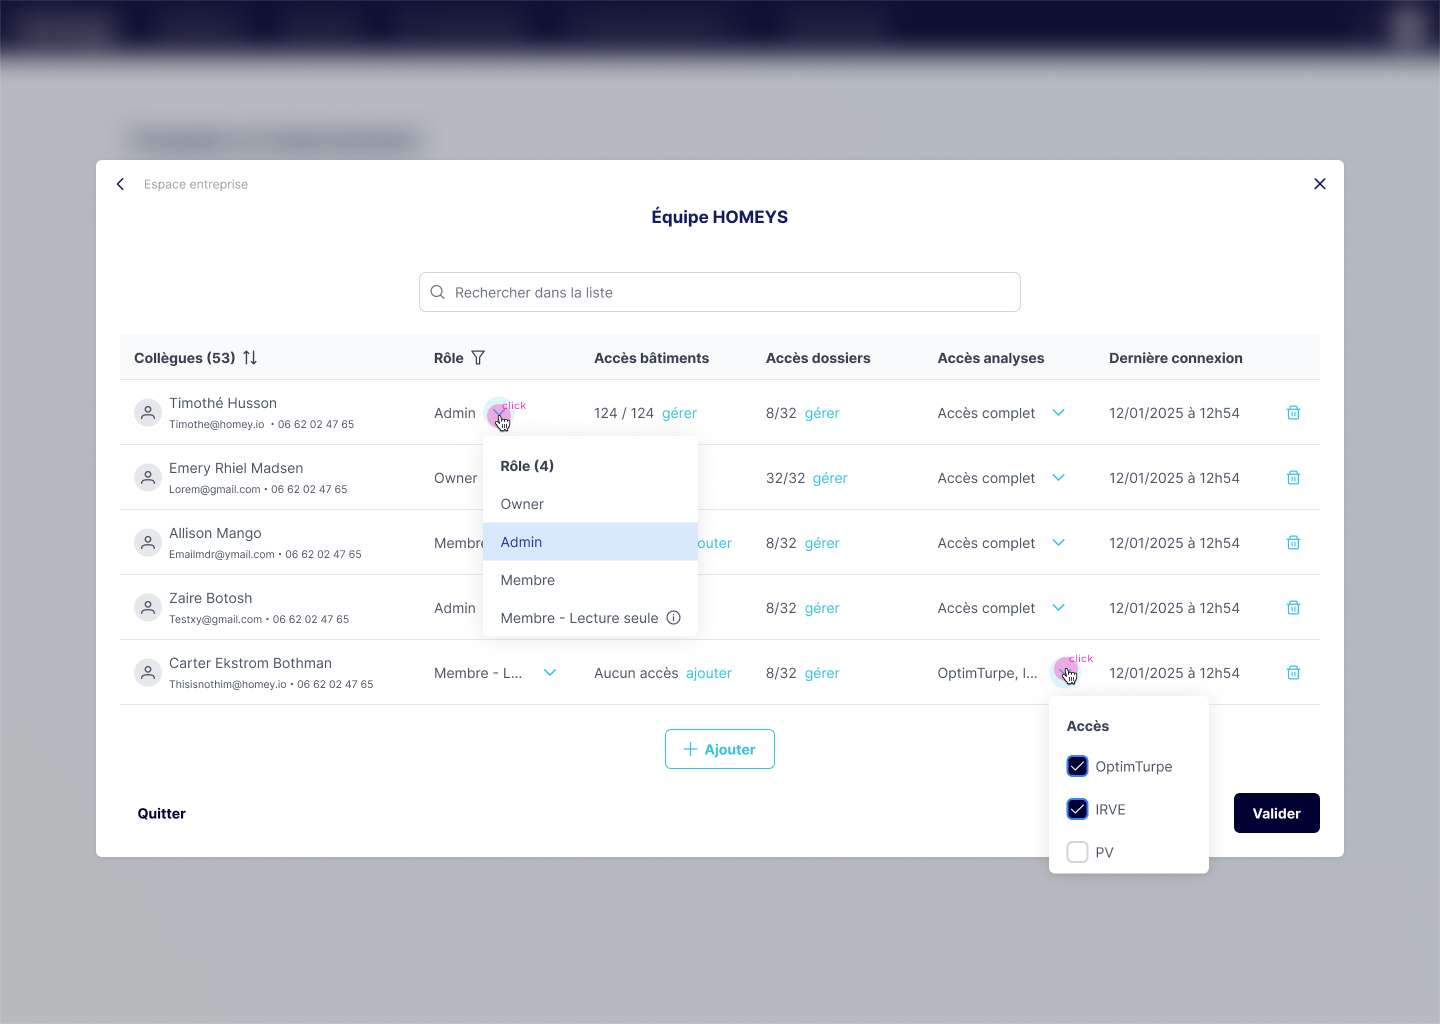Sort colleagues using the arrows icon
1440x1024 pixels.
[250, 358]
